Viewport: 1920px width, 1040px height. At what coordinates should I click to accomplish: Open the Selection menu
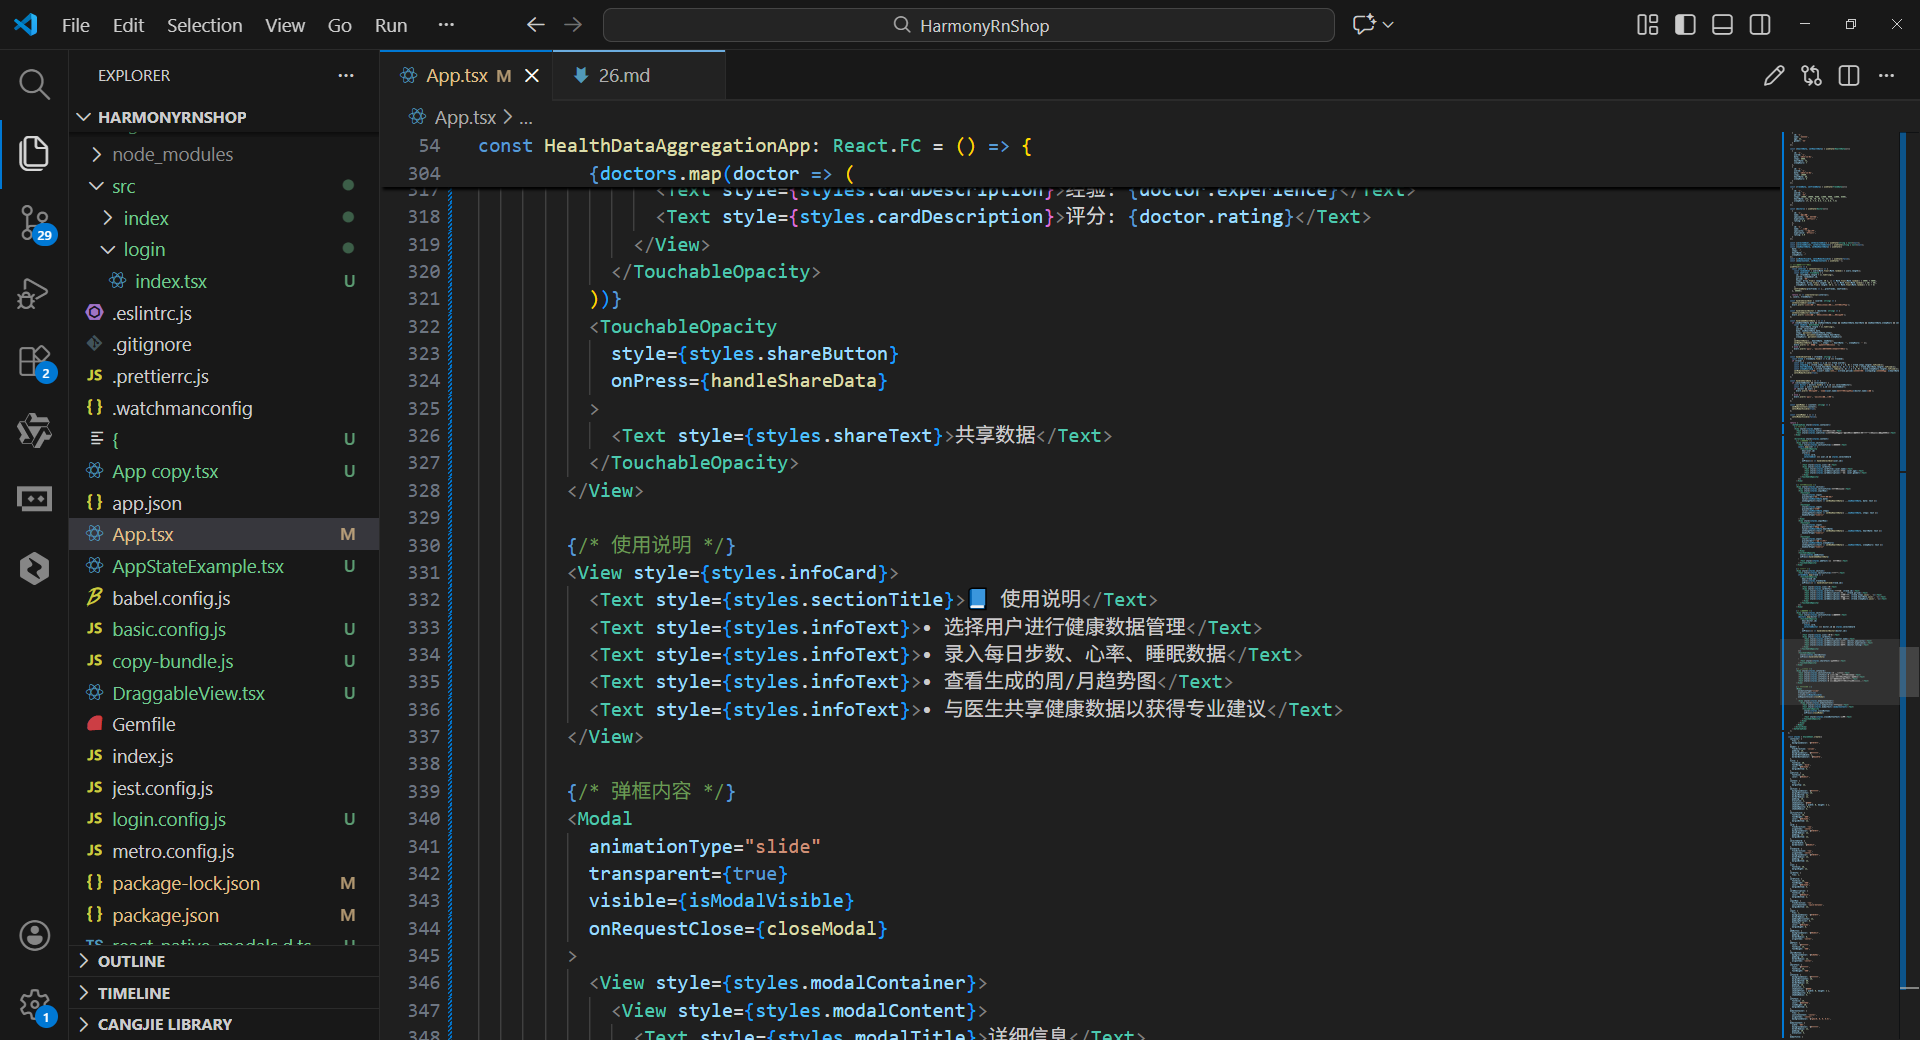204,25
